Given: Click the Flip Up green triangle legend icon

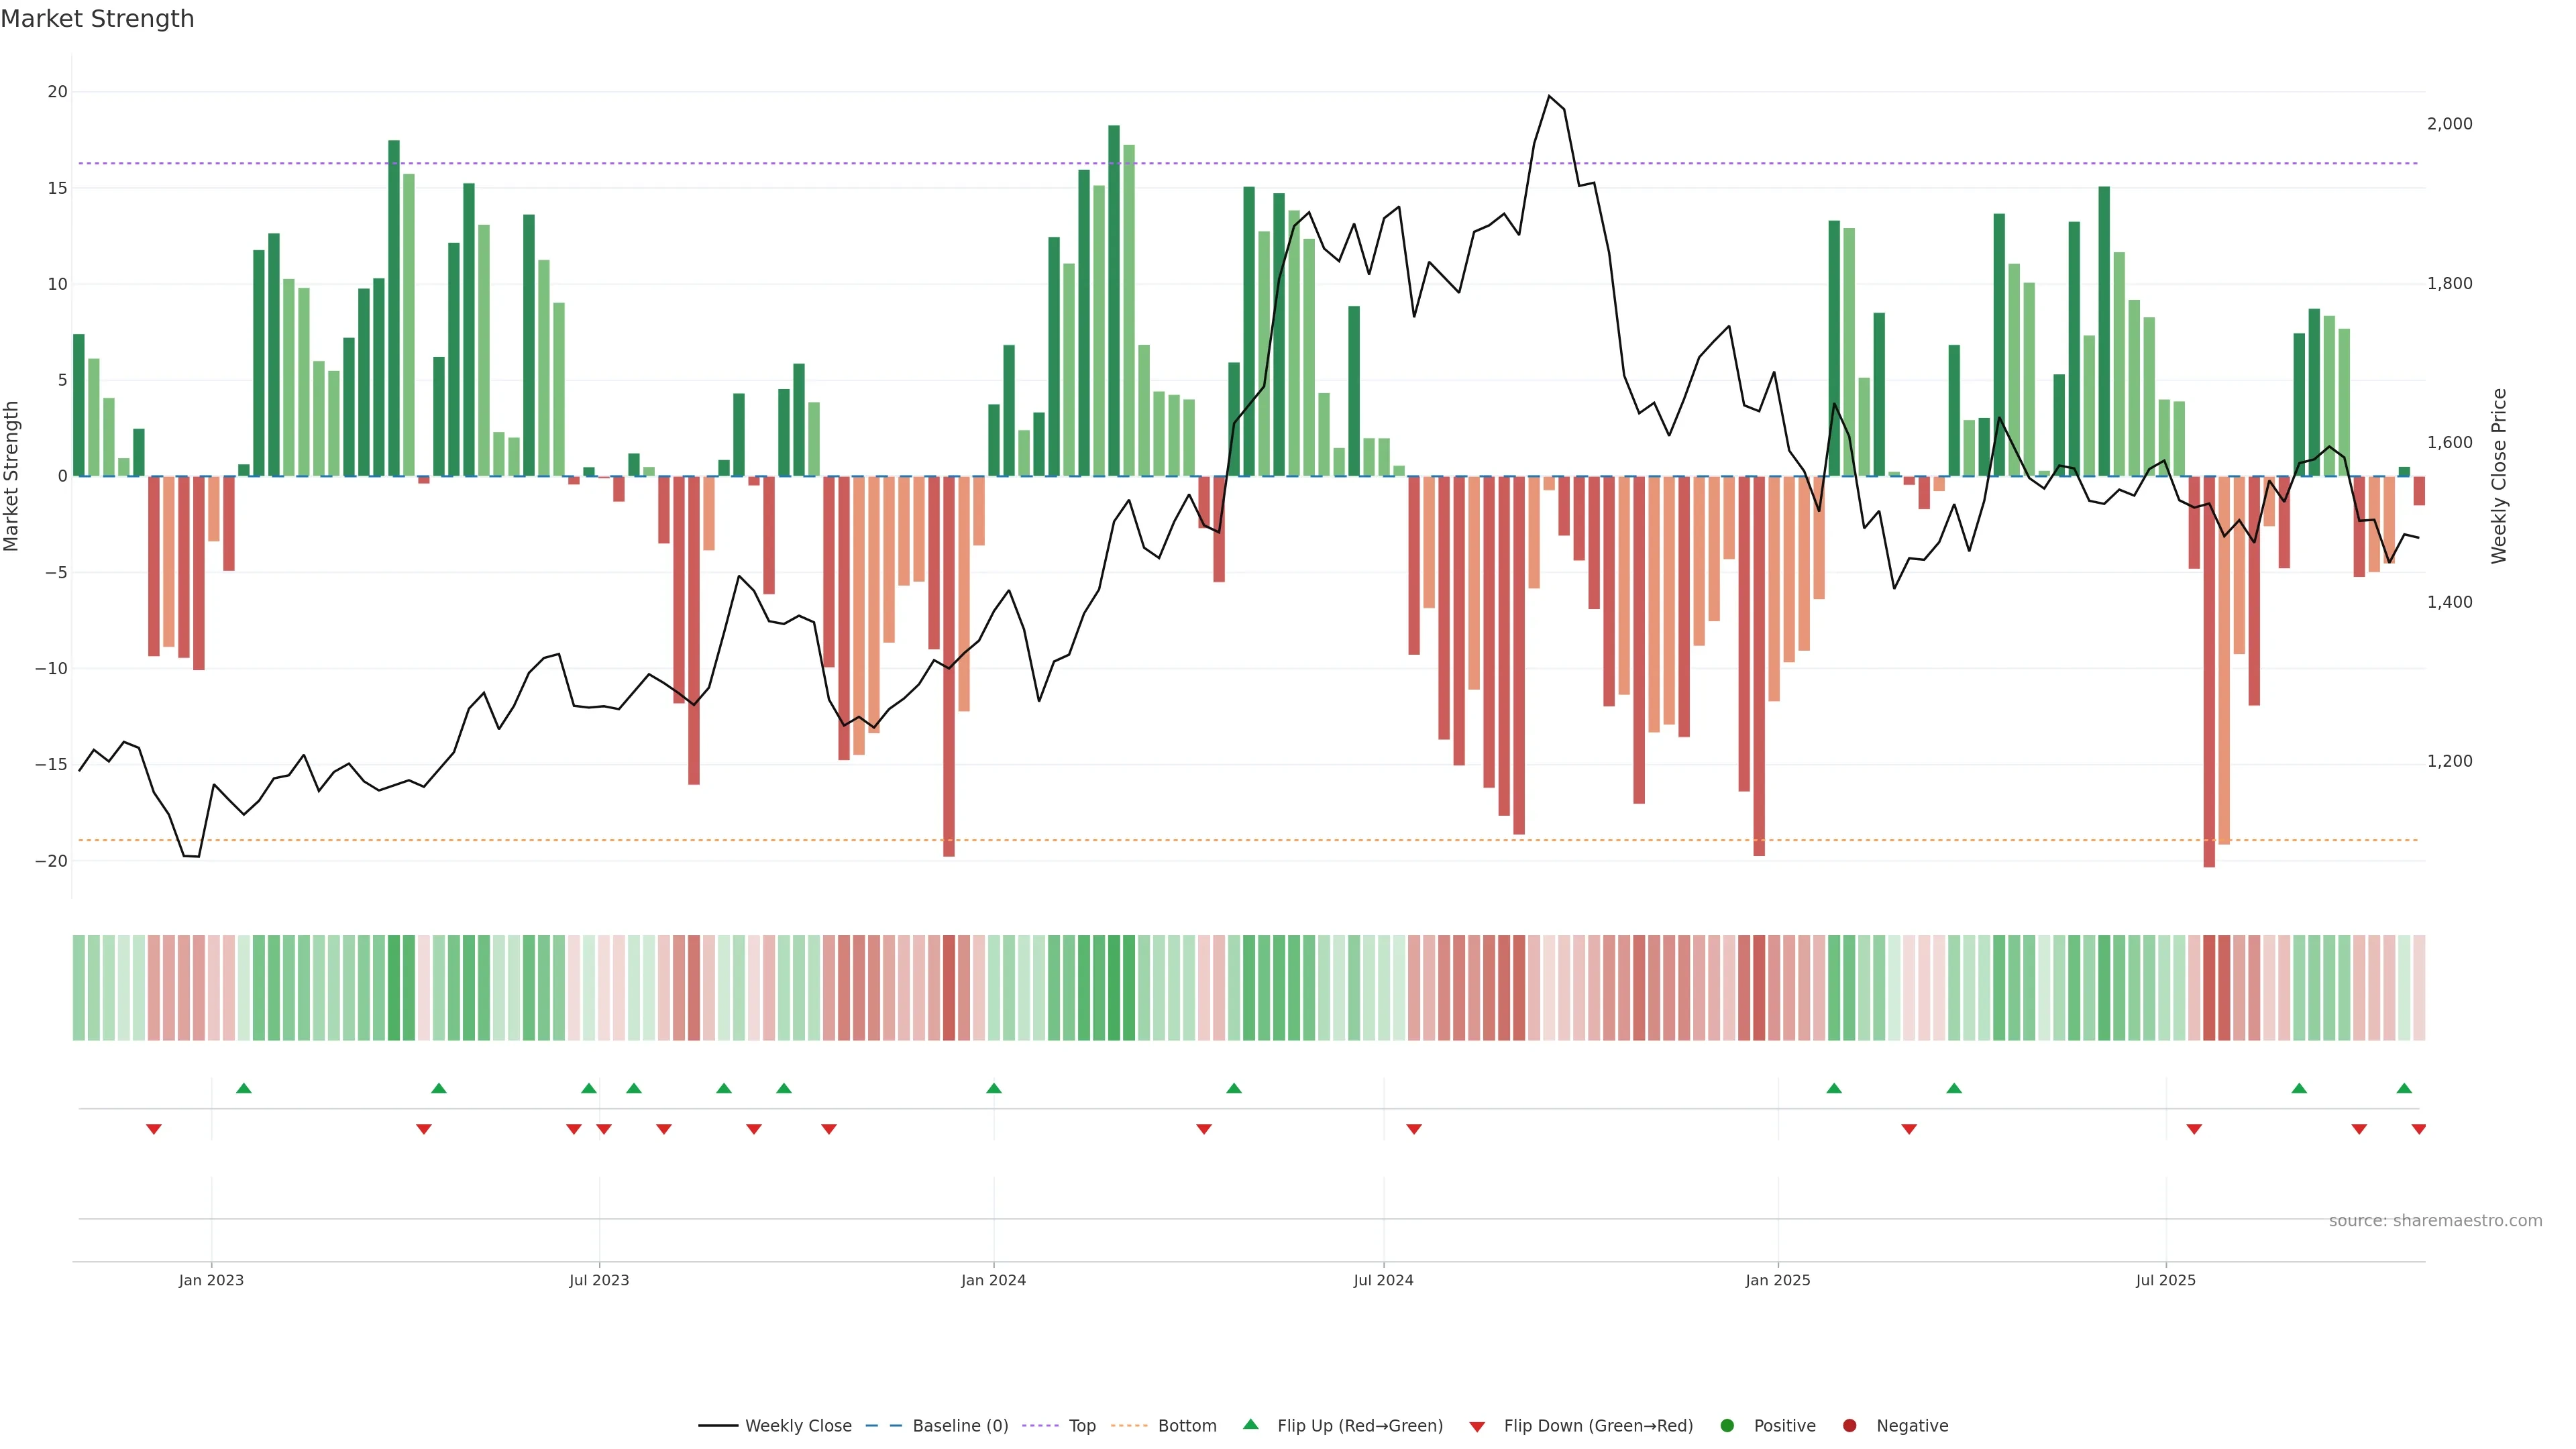Looking at the screenshot, I should click(1250, 1425).
